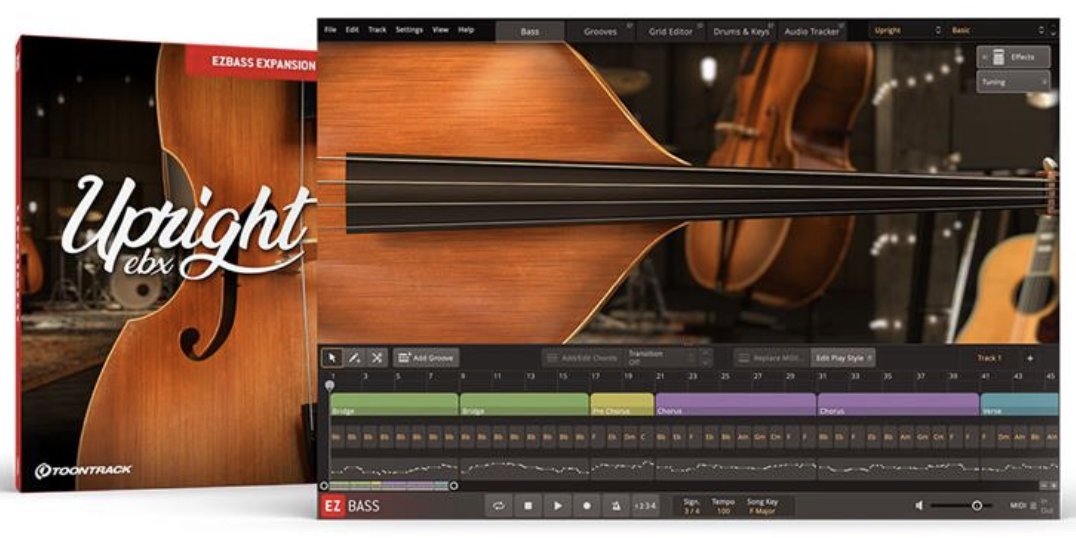Image resolution: width=1076 pixels, height=538 pixels.
Task: Click the Stop button in transport
Action: click(x=528, y=506)
